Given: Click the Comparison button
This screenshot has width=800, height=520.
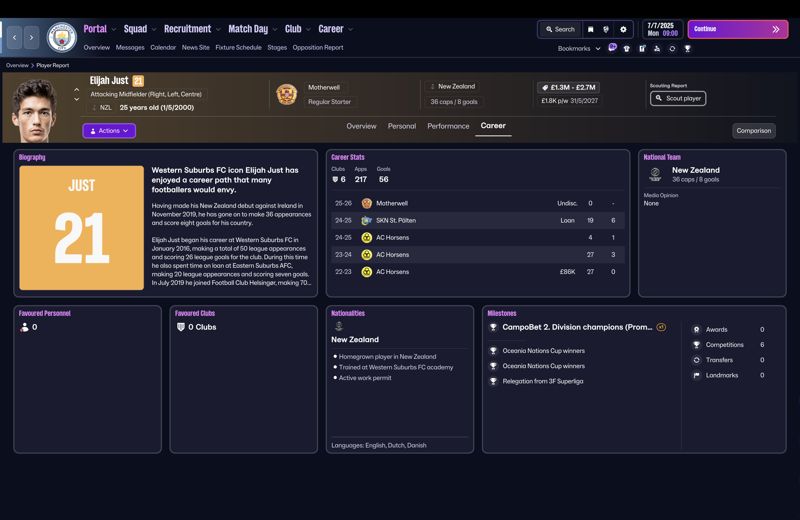Looking at the screenshot, I should tap(754, 131).
